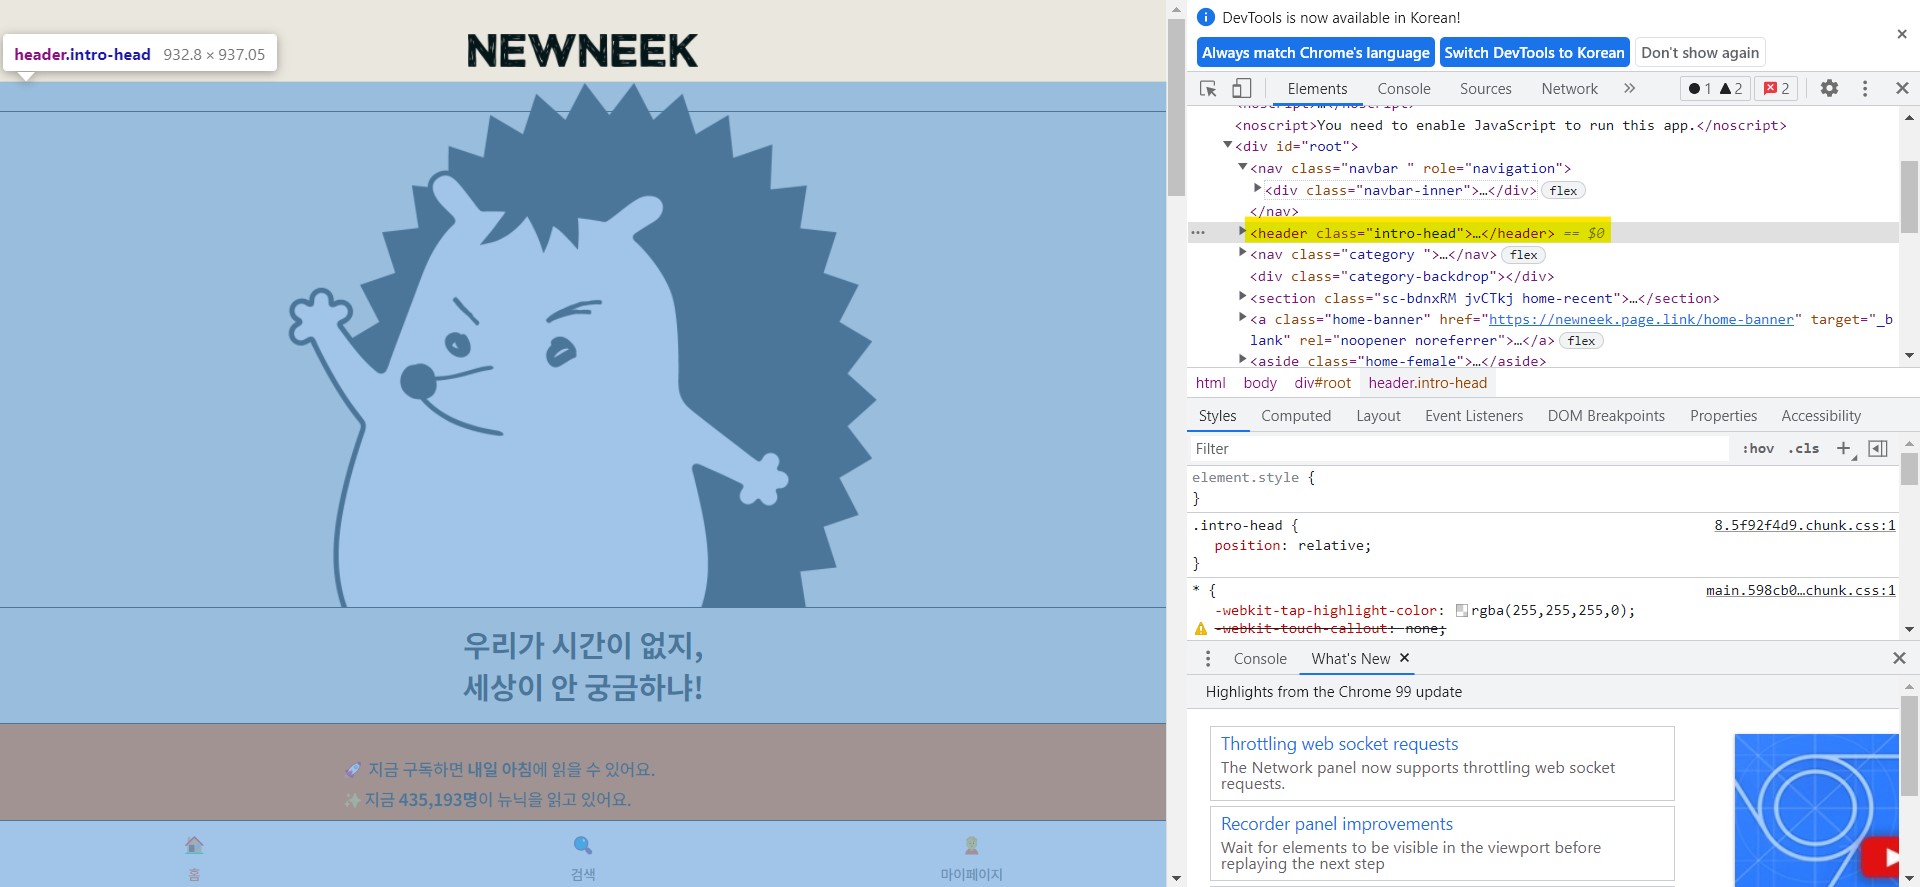Toggle the computed styles sidebar icon

click(1878, 449)
